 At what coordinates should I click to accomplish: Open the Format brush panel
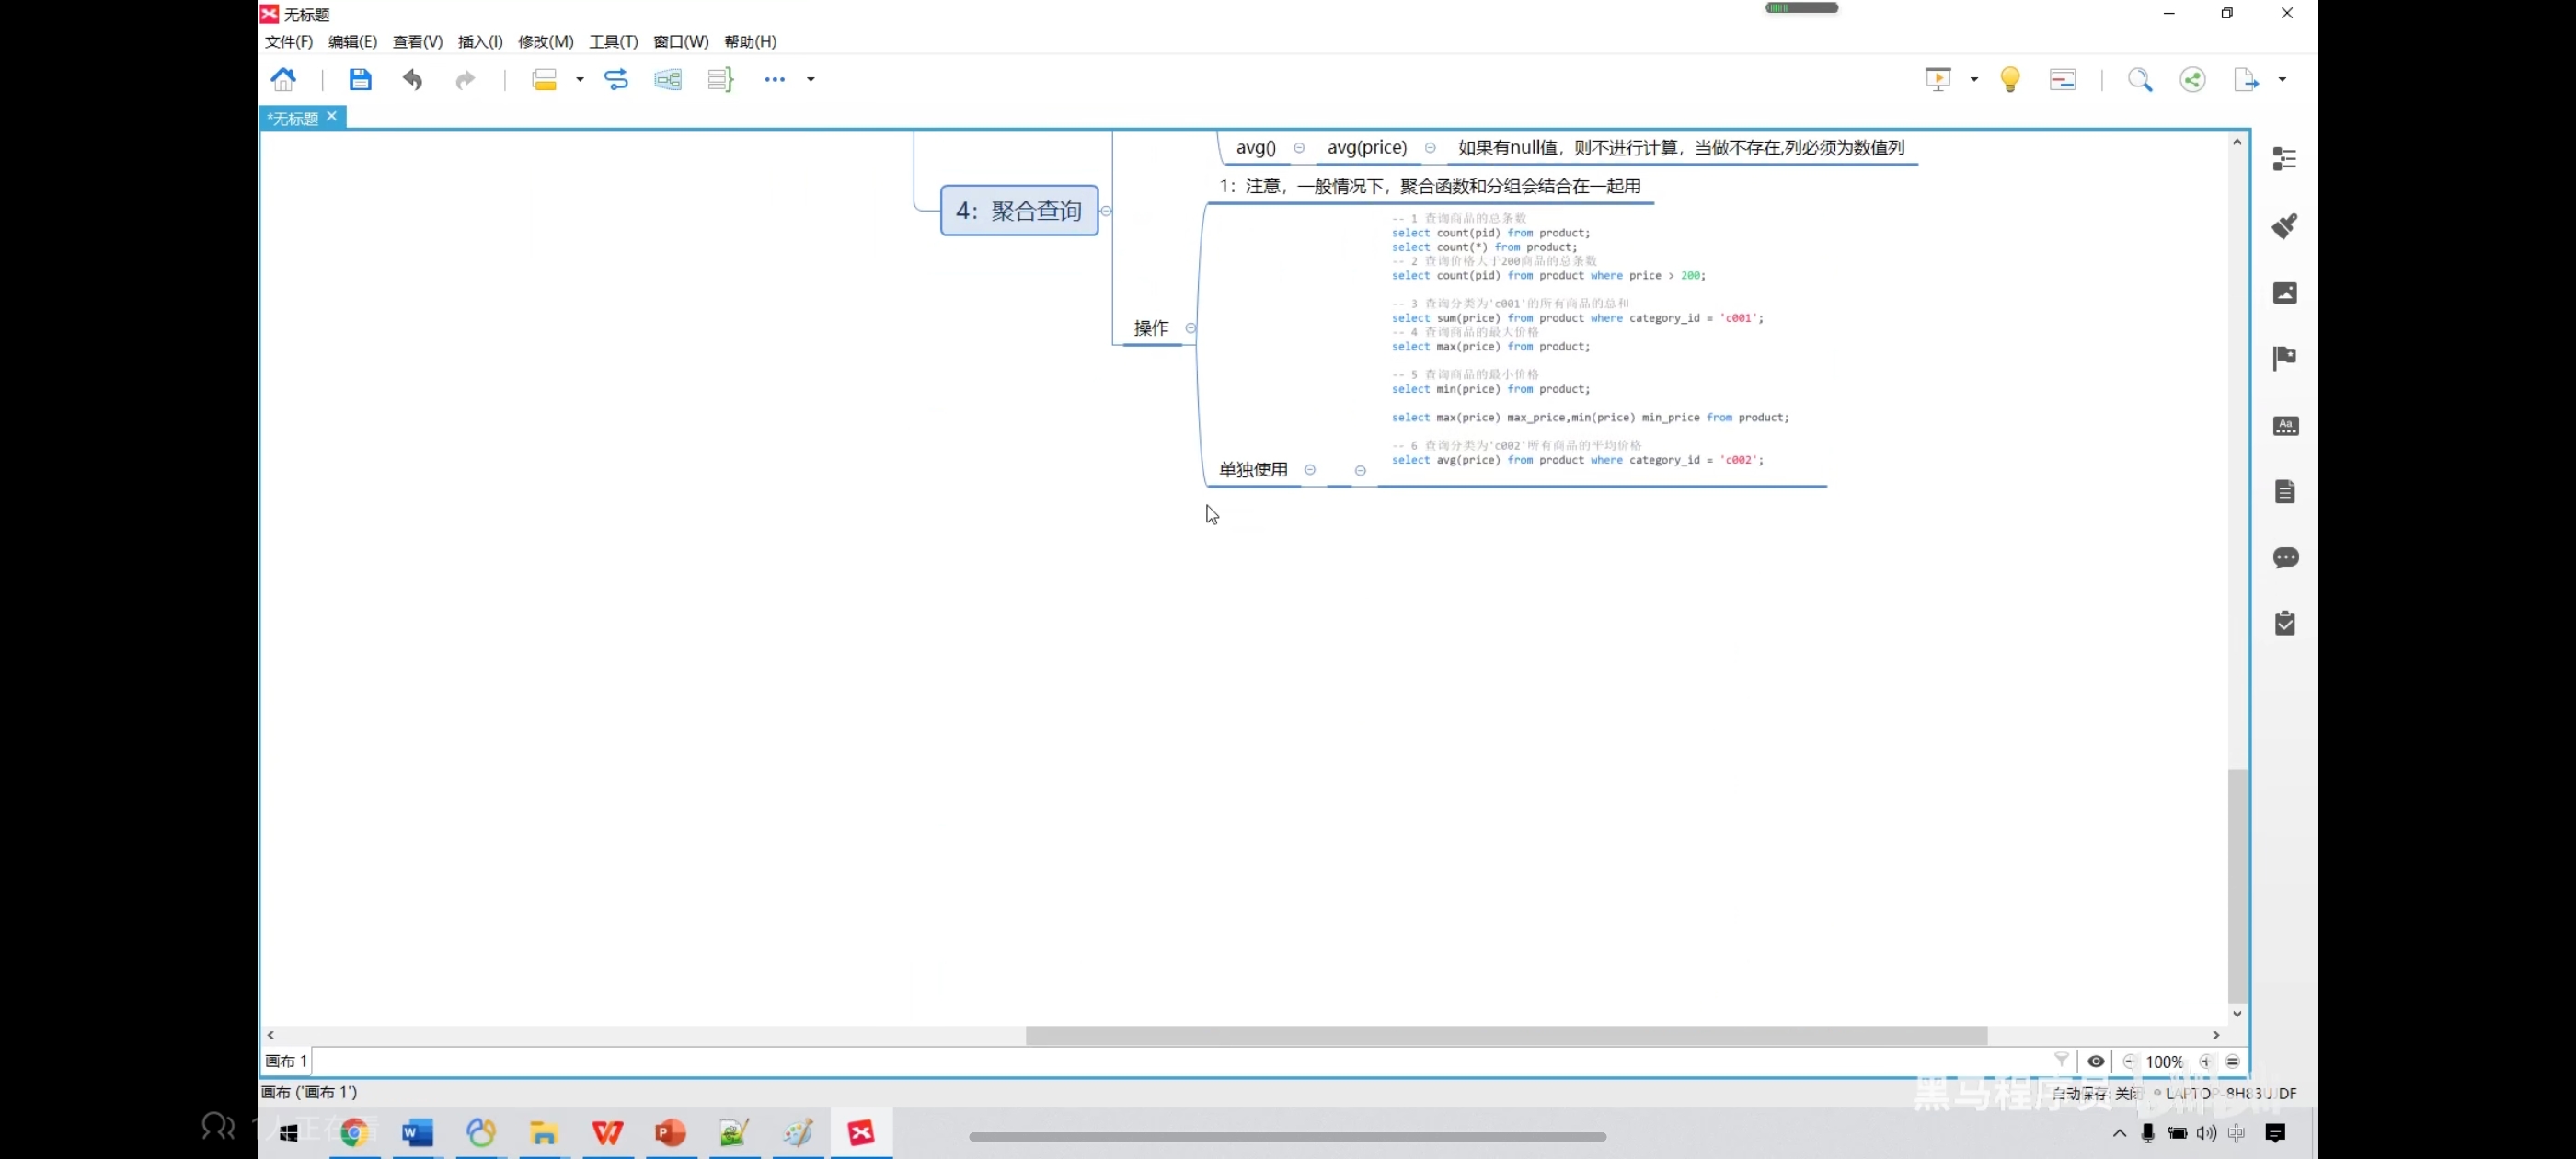point(2284,226)
